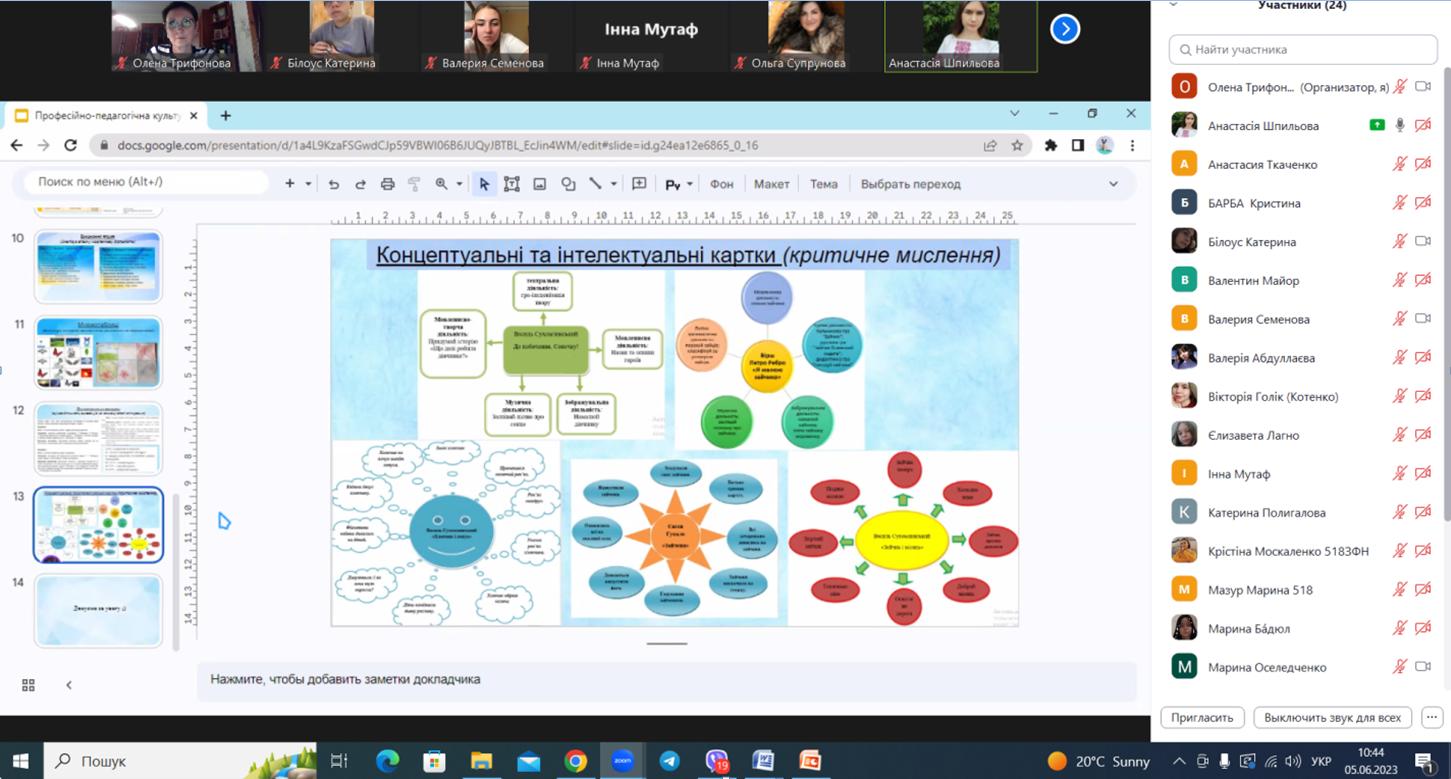Click the Print icon in Slides toolbar
The height and width of the screenshot is (779, 1451).
(387, 184)
